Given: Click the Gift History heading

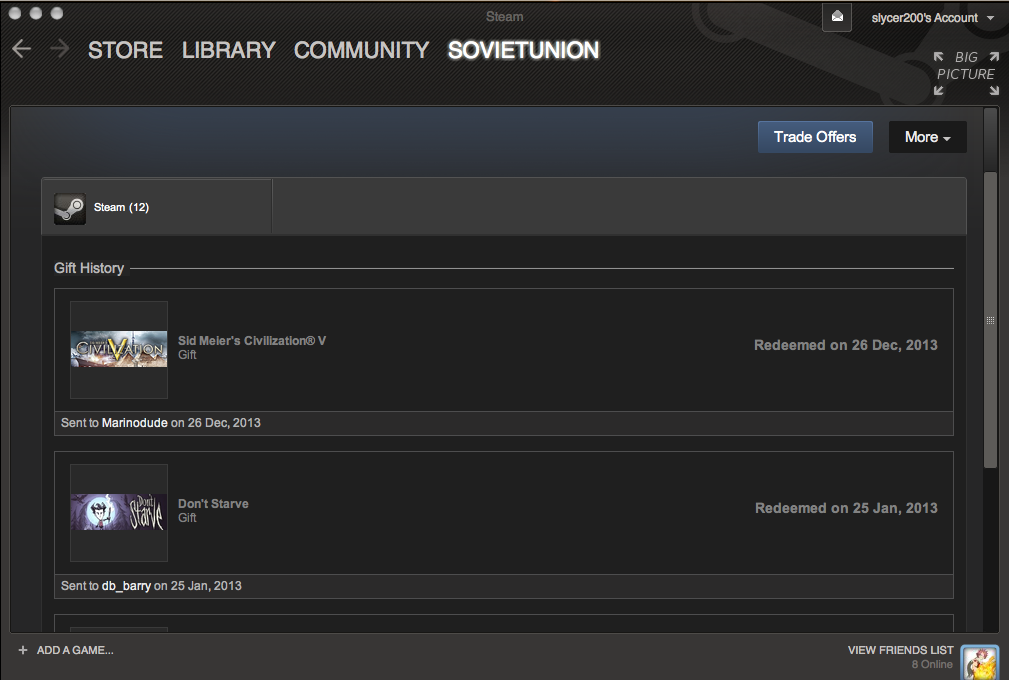Looking at the screenshot, I should click(89, 268).
